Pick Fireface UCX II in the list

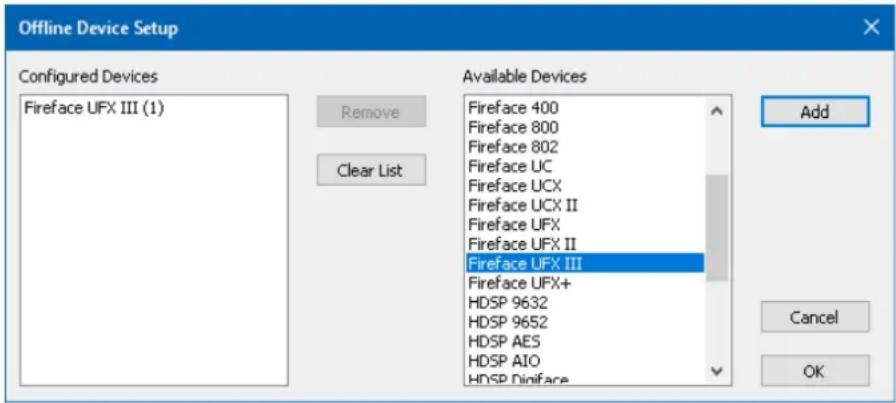[585, 205]
